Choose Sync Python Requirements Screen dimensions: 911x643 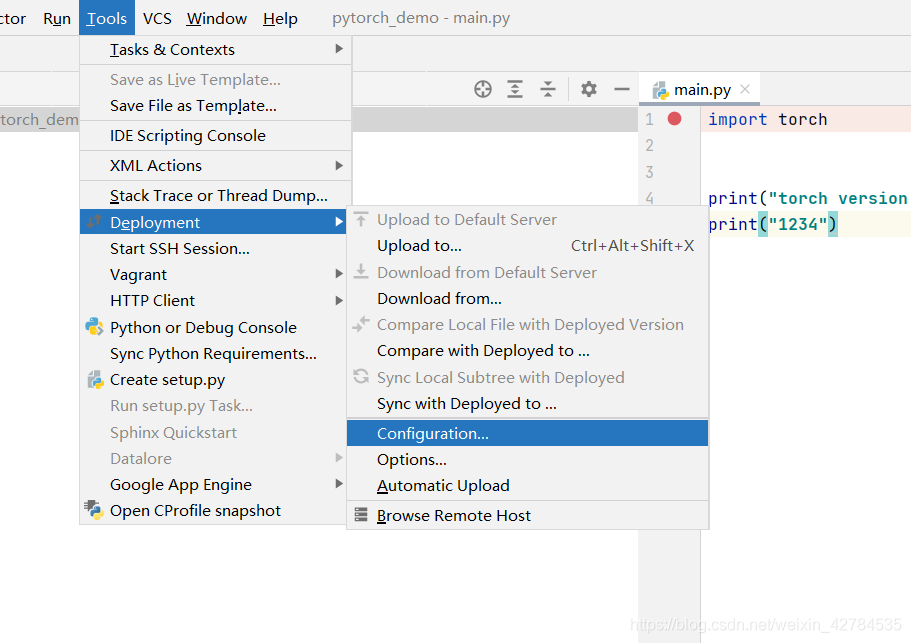213,354
